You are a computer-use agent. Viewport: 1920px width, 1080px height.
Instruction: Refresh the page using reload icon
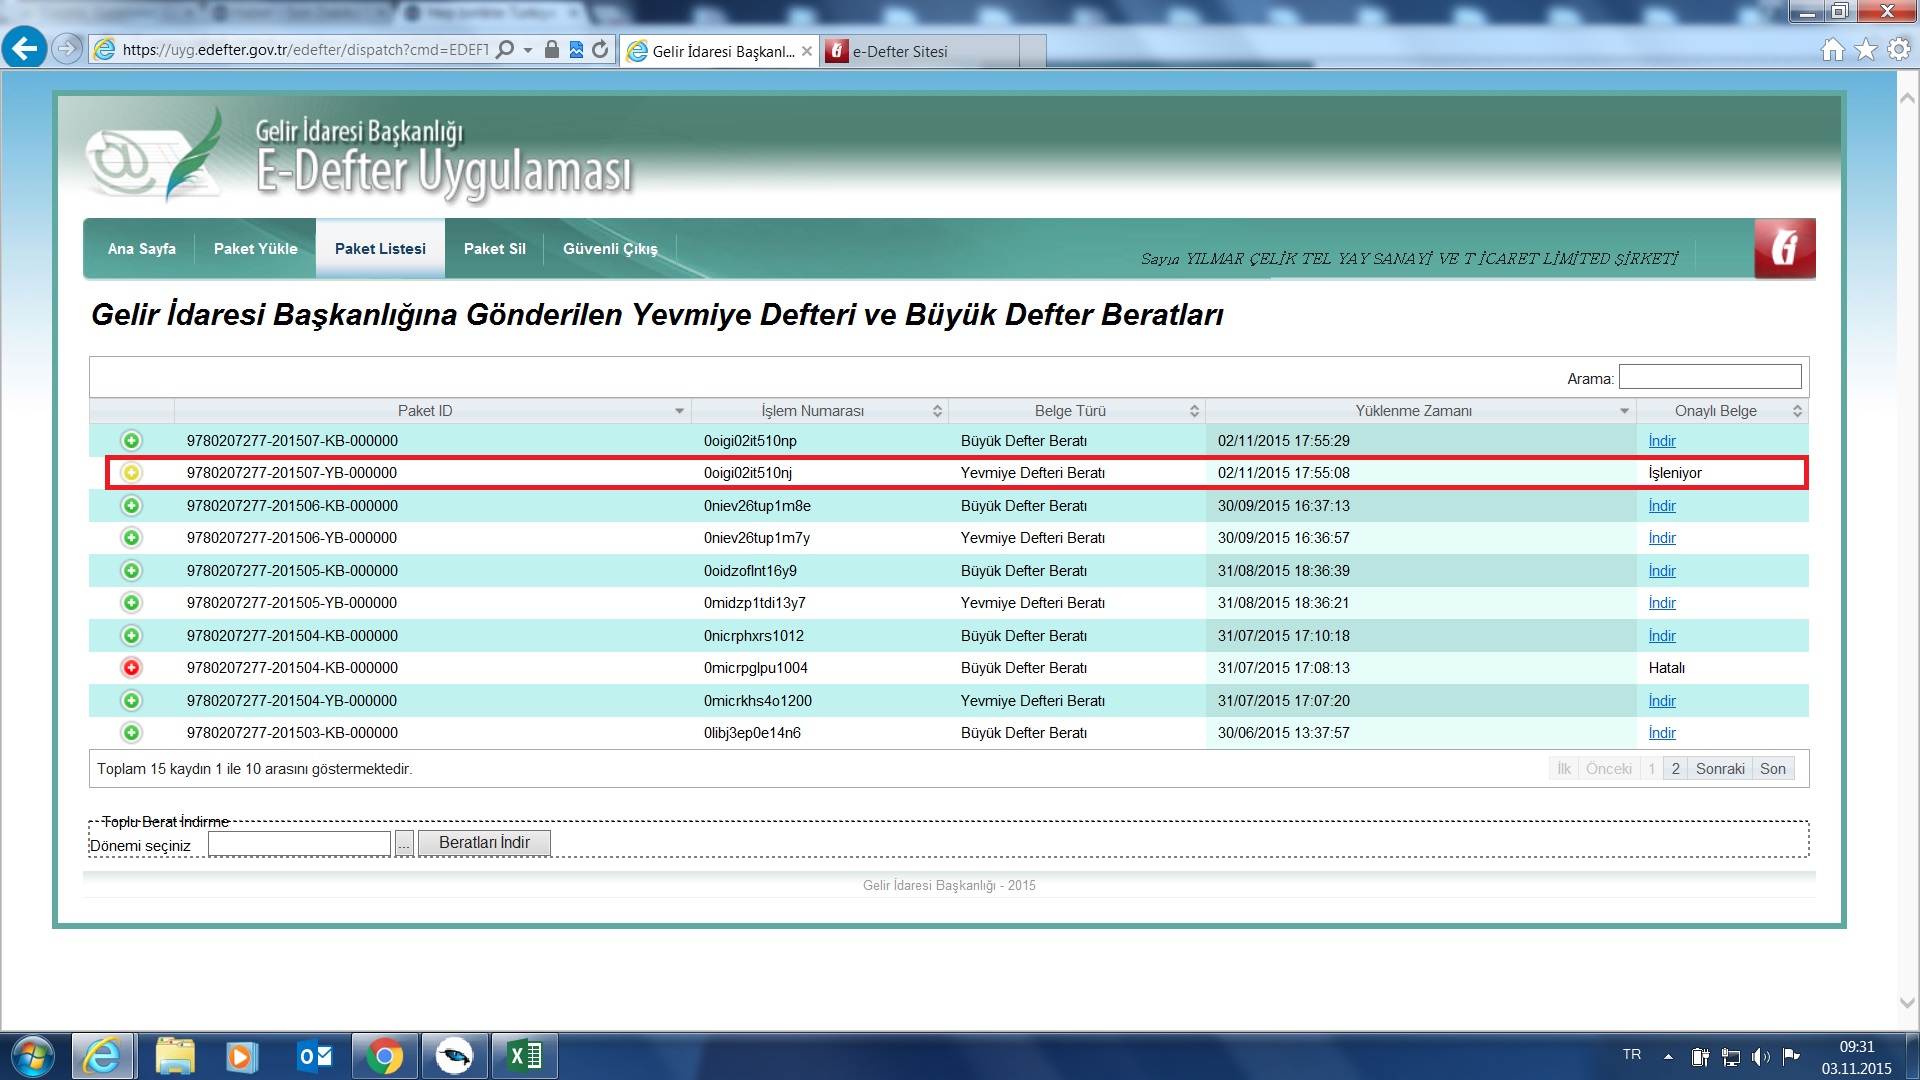(600, 50)
